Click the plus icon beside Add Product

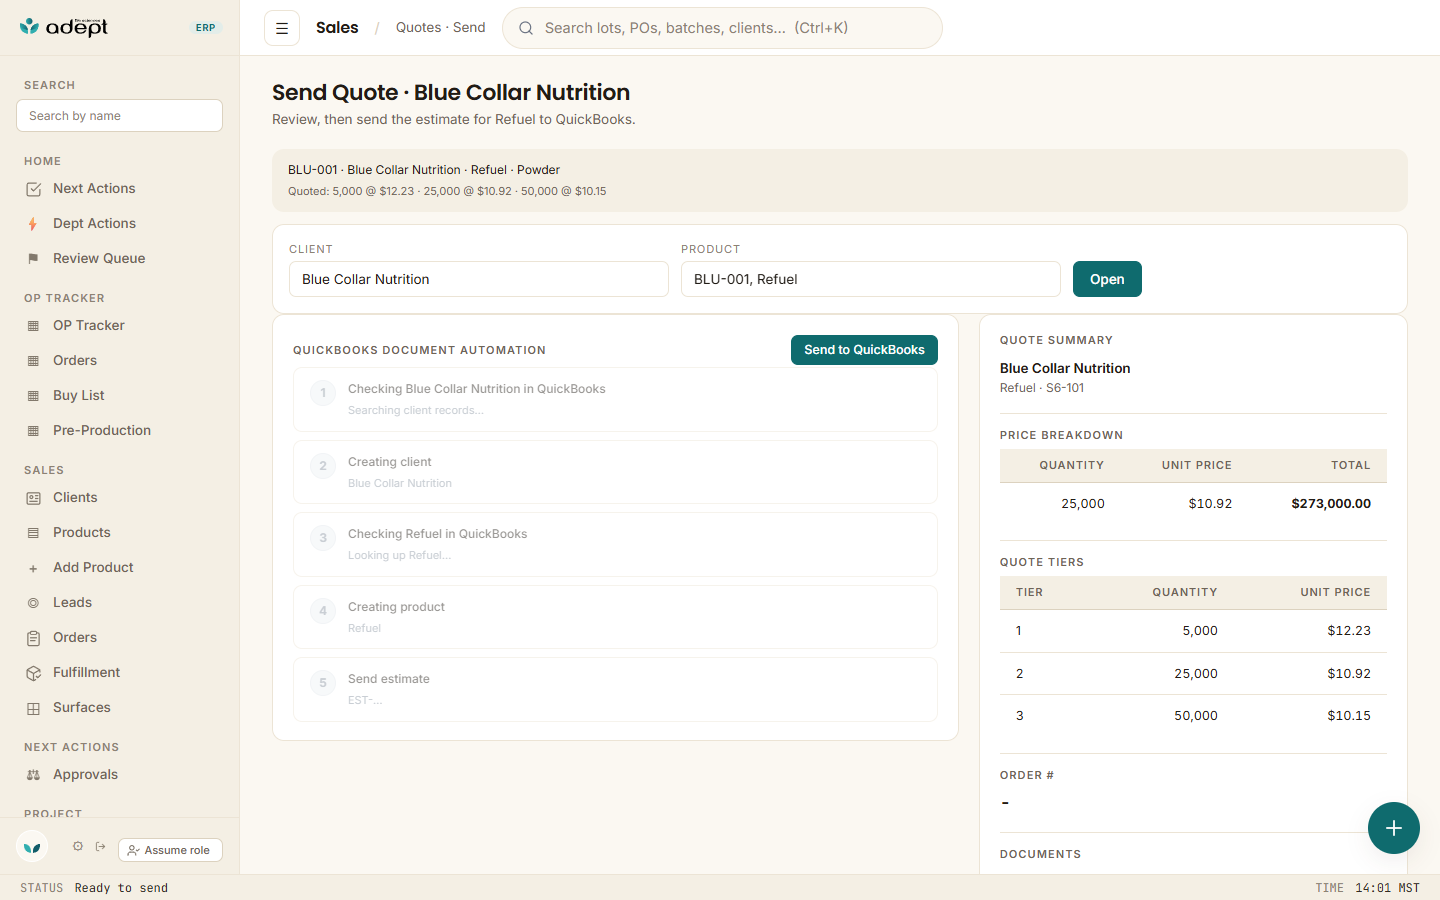click(x=33, y=568)
